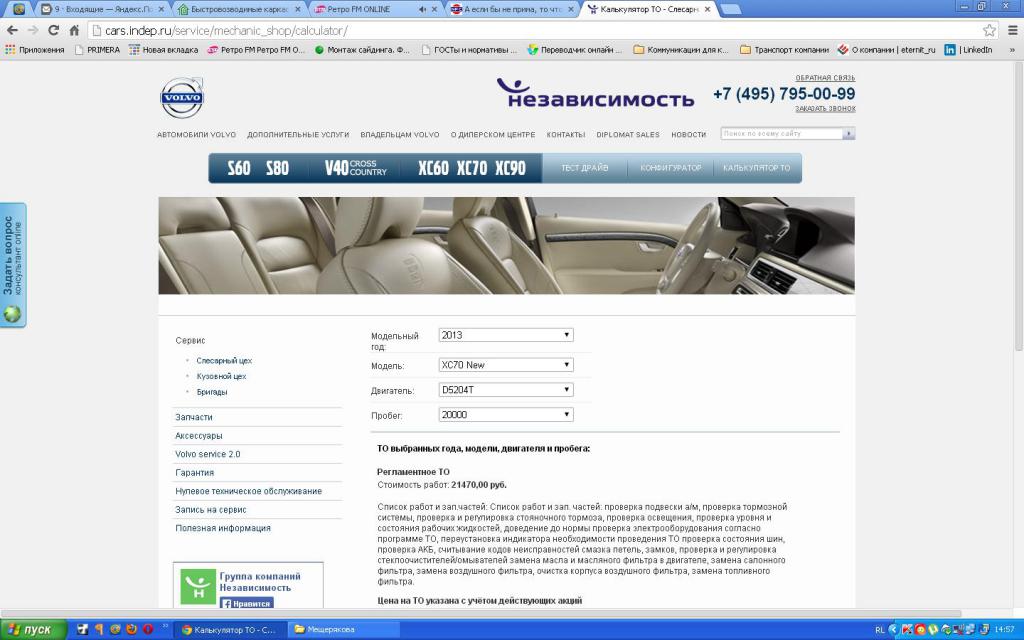Select the XC90 model link

point(510,168)
